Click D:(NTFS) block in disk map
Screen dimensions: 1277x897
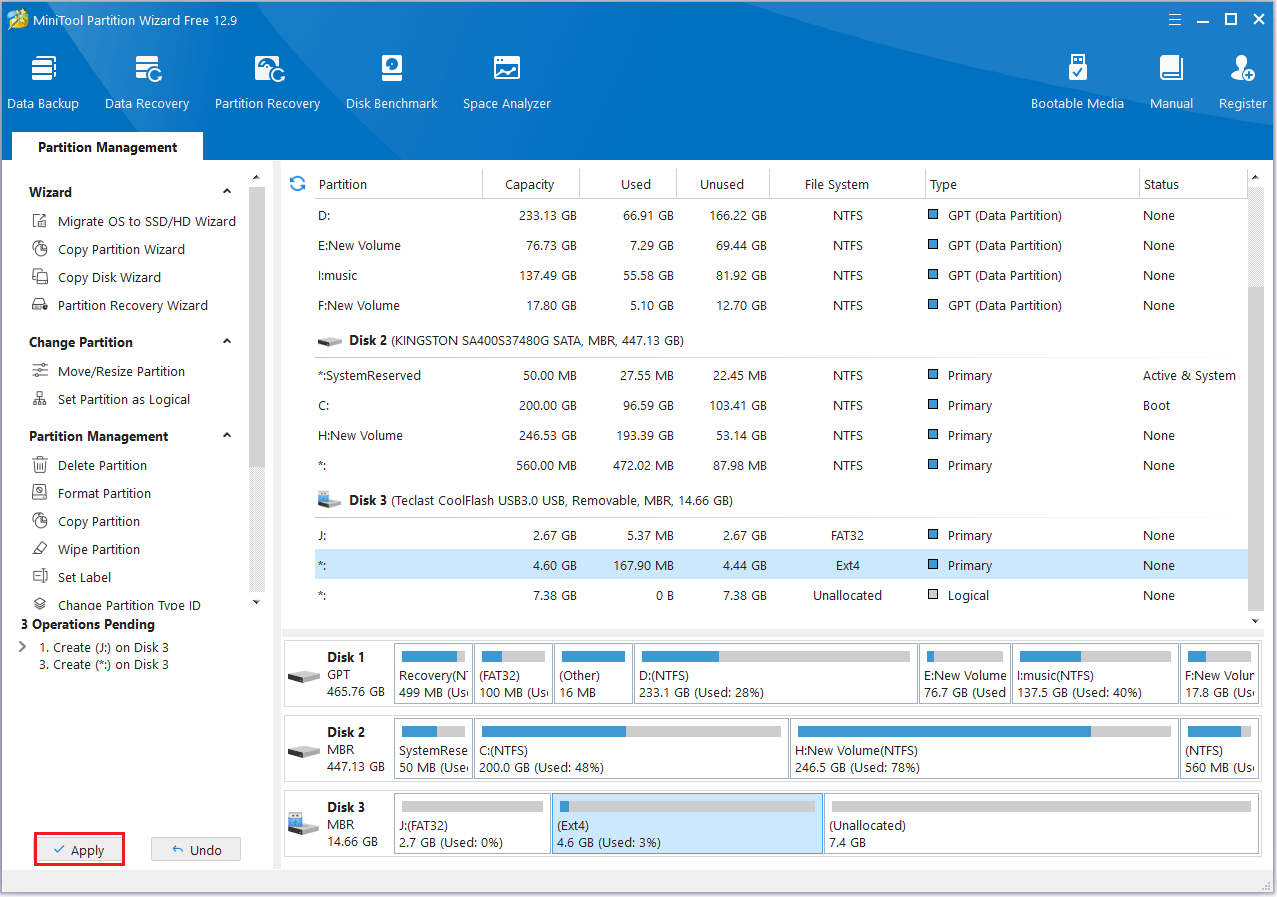pyautogui.click(x=775, y=674)
